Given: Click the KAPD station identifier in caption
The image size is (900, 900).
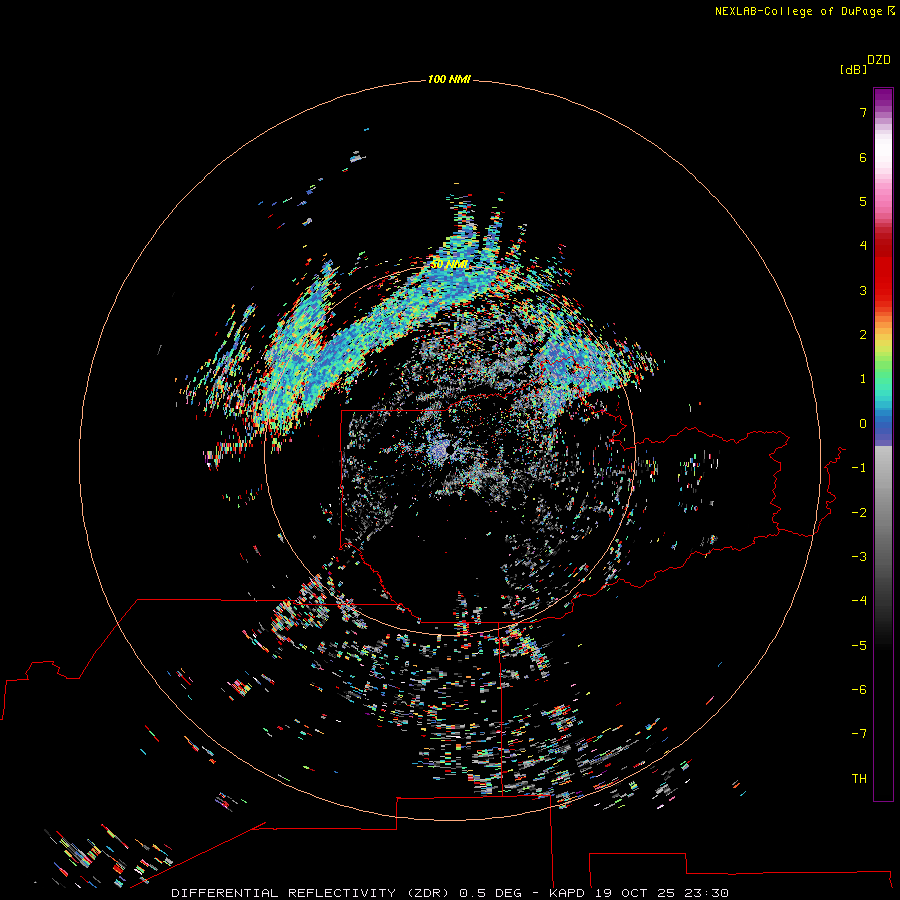Looking at the screenshot, I should coord(567,893).
